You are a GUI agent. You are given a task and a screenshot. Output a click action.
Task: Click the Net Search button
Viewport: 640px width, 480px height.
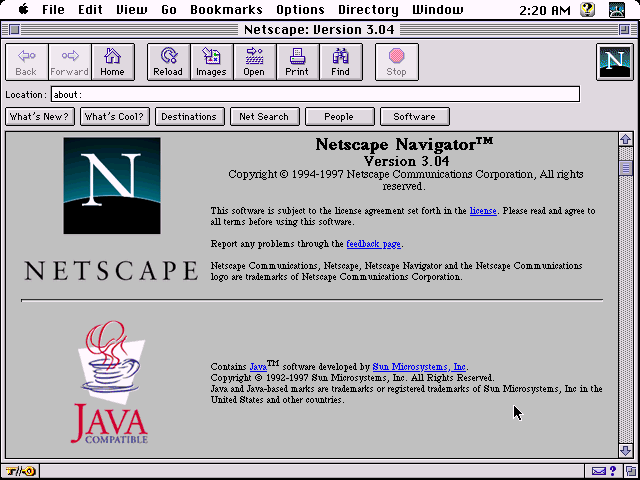(265, 117)
